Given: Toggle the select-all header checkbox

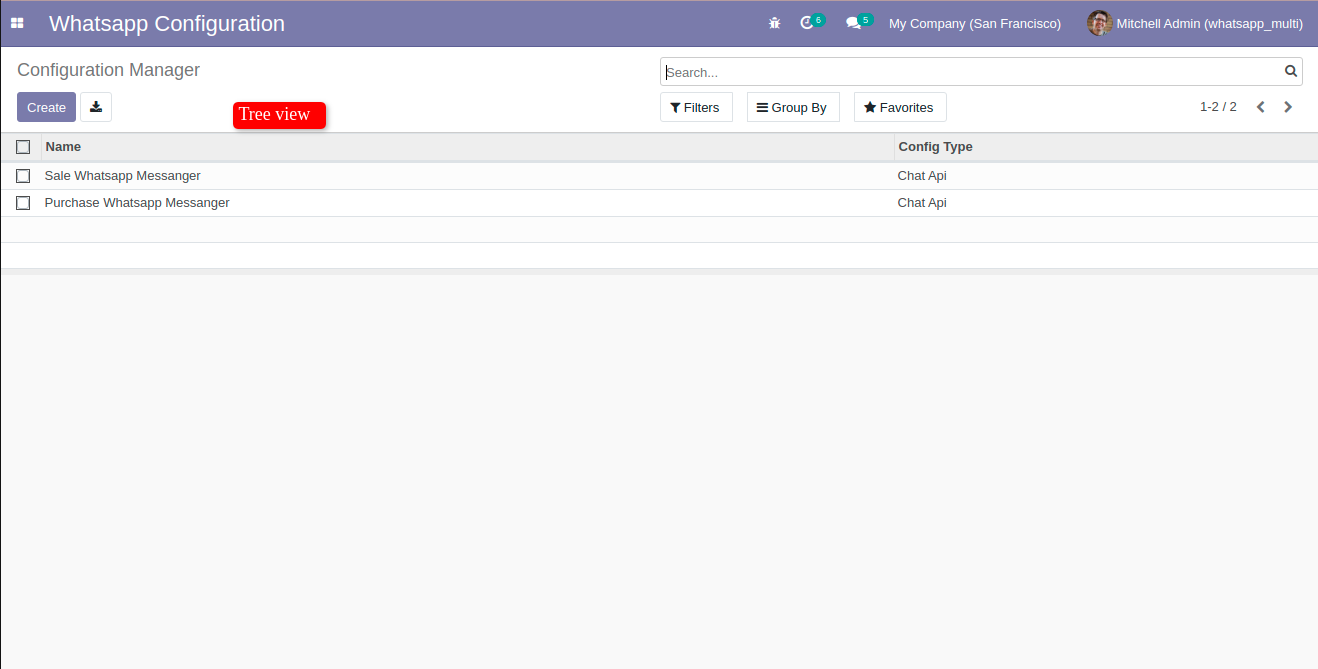Looking at the screenshot, I should click(23, 147).
